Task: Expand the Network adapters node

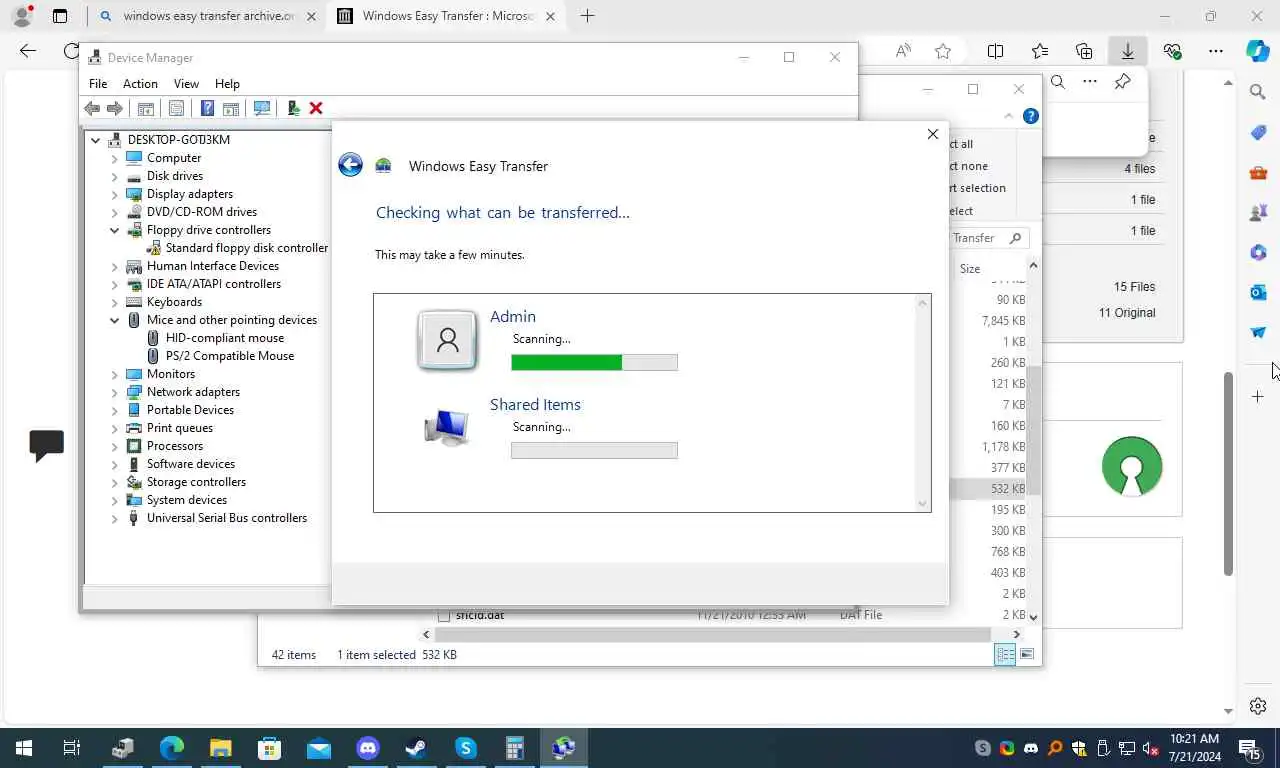Action: point(115,392)
